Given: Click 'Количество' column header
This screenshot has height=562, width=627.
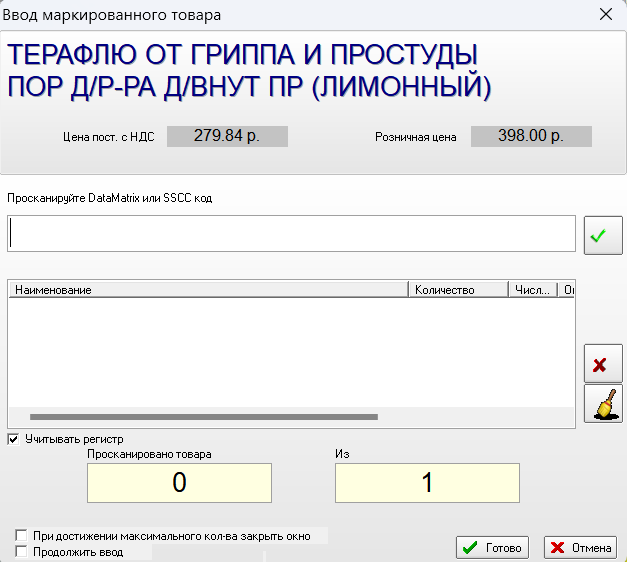Looking at the screenshot, I should pyautogui.click(x=458, y=290).
